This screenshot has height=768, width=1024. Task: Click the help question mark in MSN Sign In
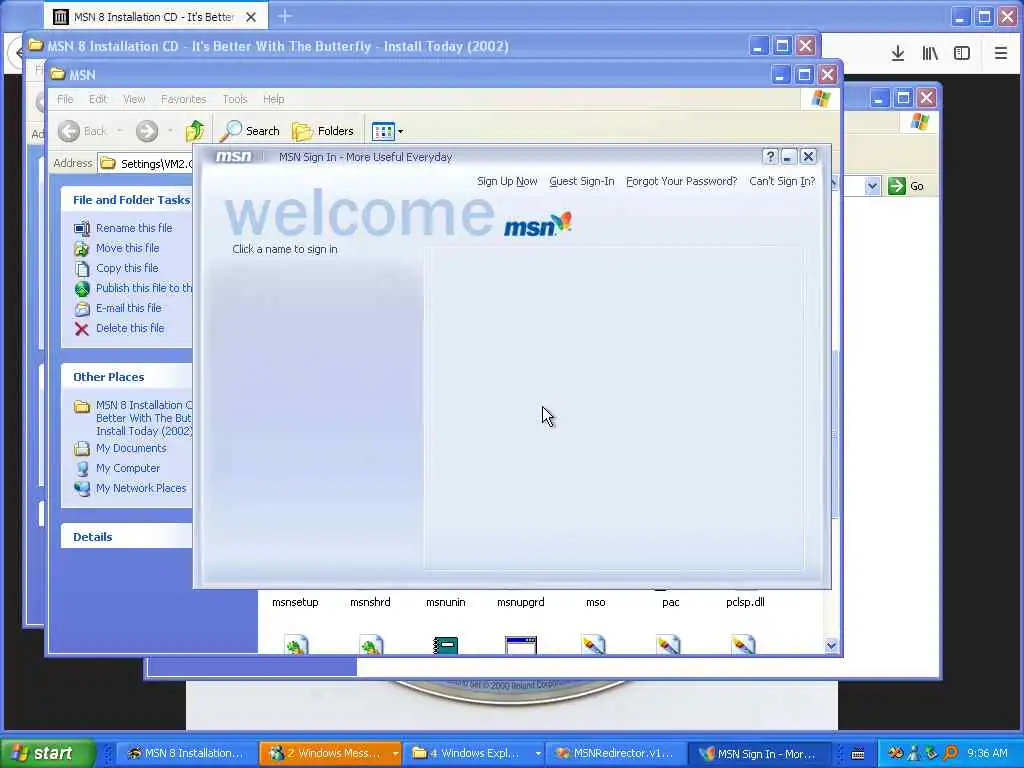[x=770, y=157]
